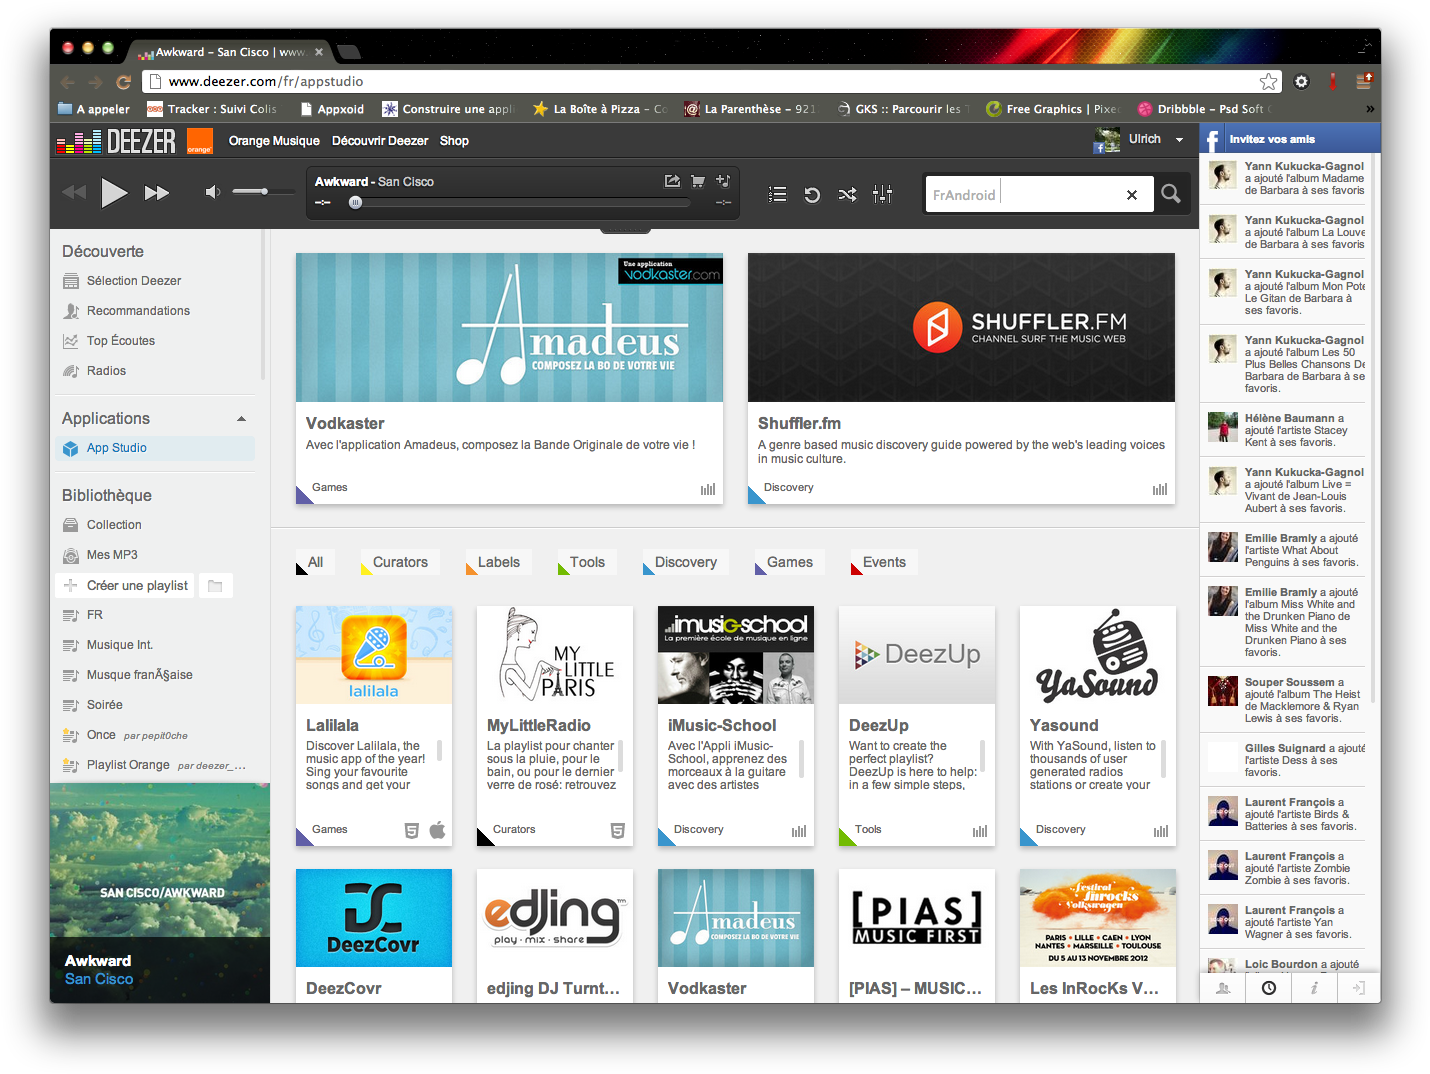Open Sélection Deezer in sidebar

134,281
